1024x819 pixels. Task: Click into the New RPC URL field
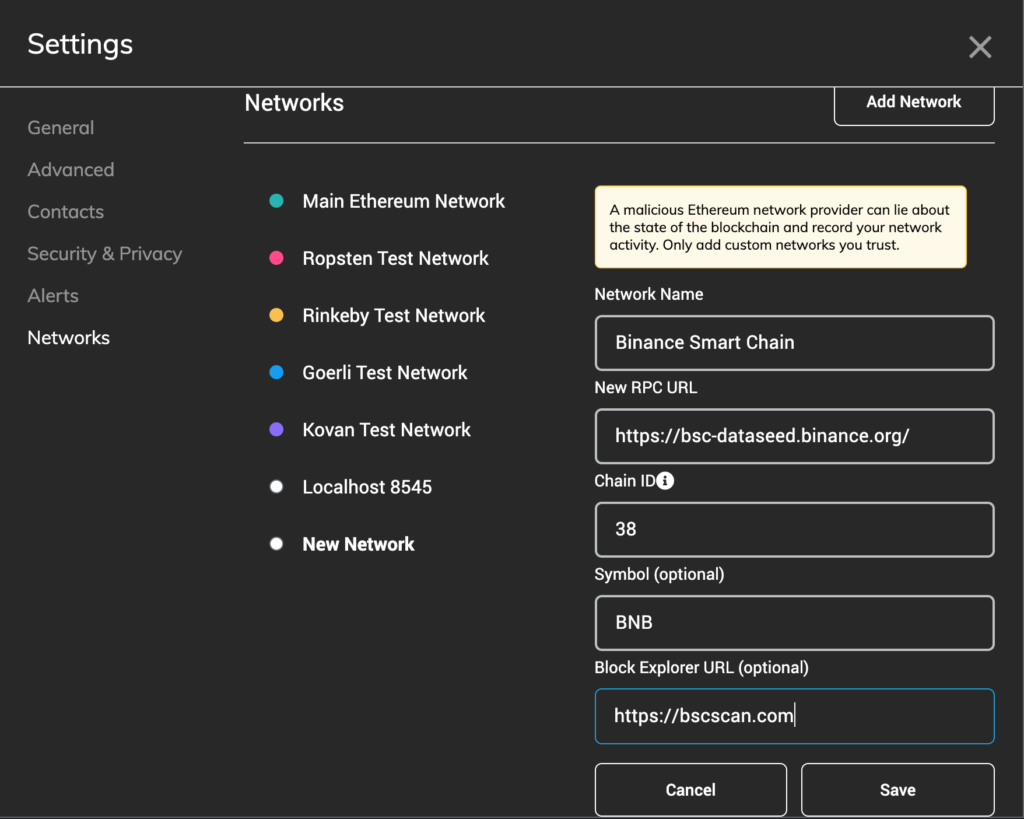click(794, 436)
